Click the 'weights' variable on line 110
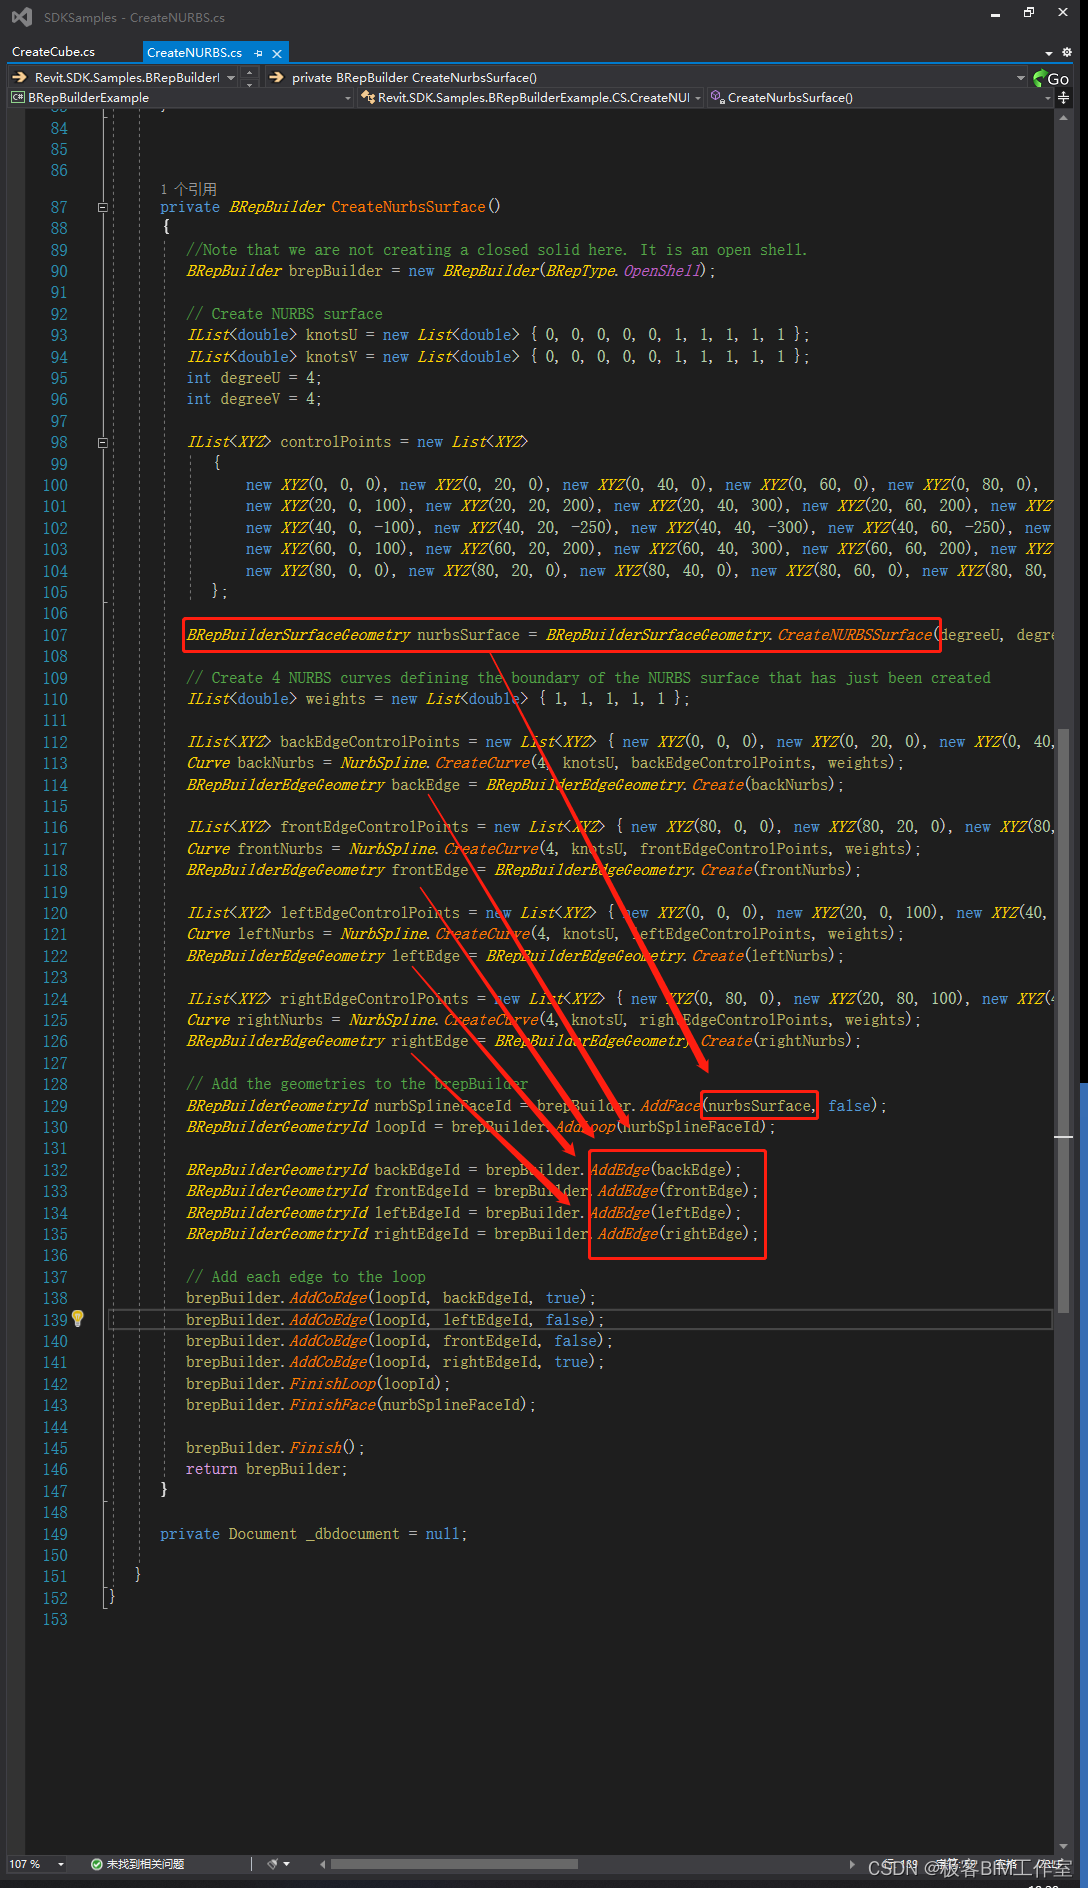 [x=335, y=699]
